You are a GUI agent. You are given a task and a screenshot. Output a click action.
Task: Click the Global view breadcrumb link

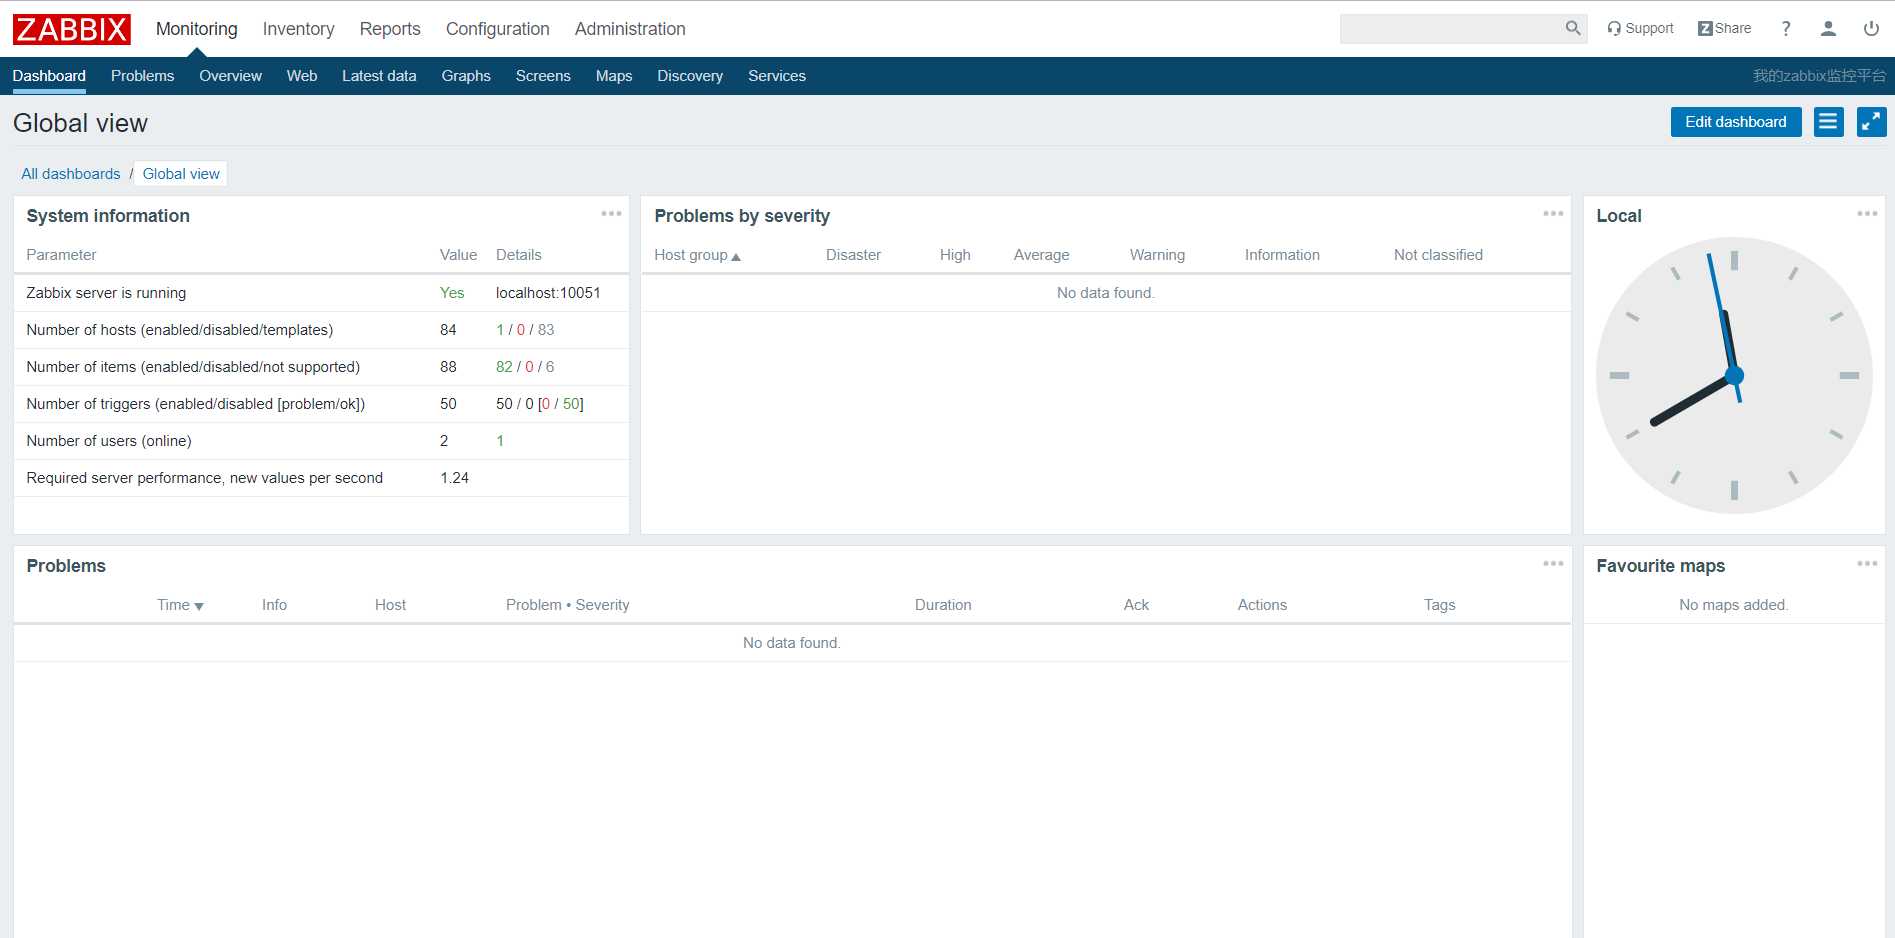click(181, 174)
